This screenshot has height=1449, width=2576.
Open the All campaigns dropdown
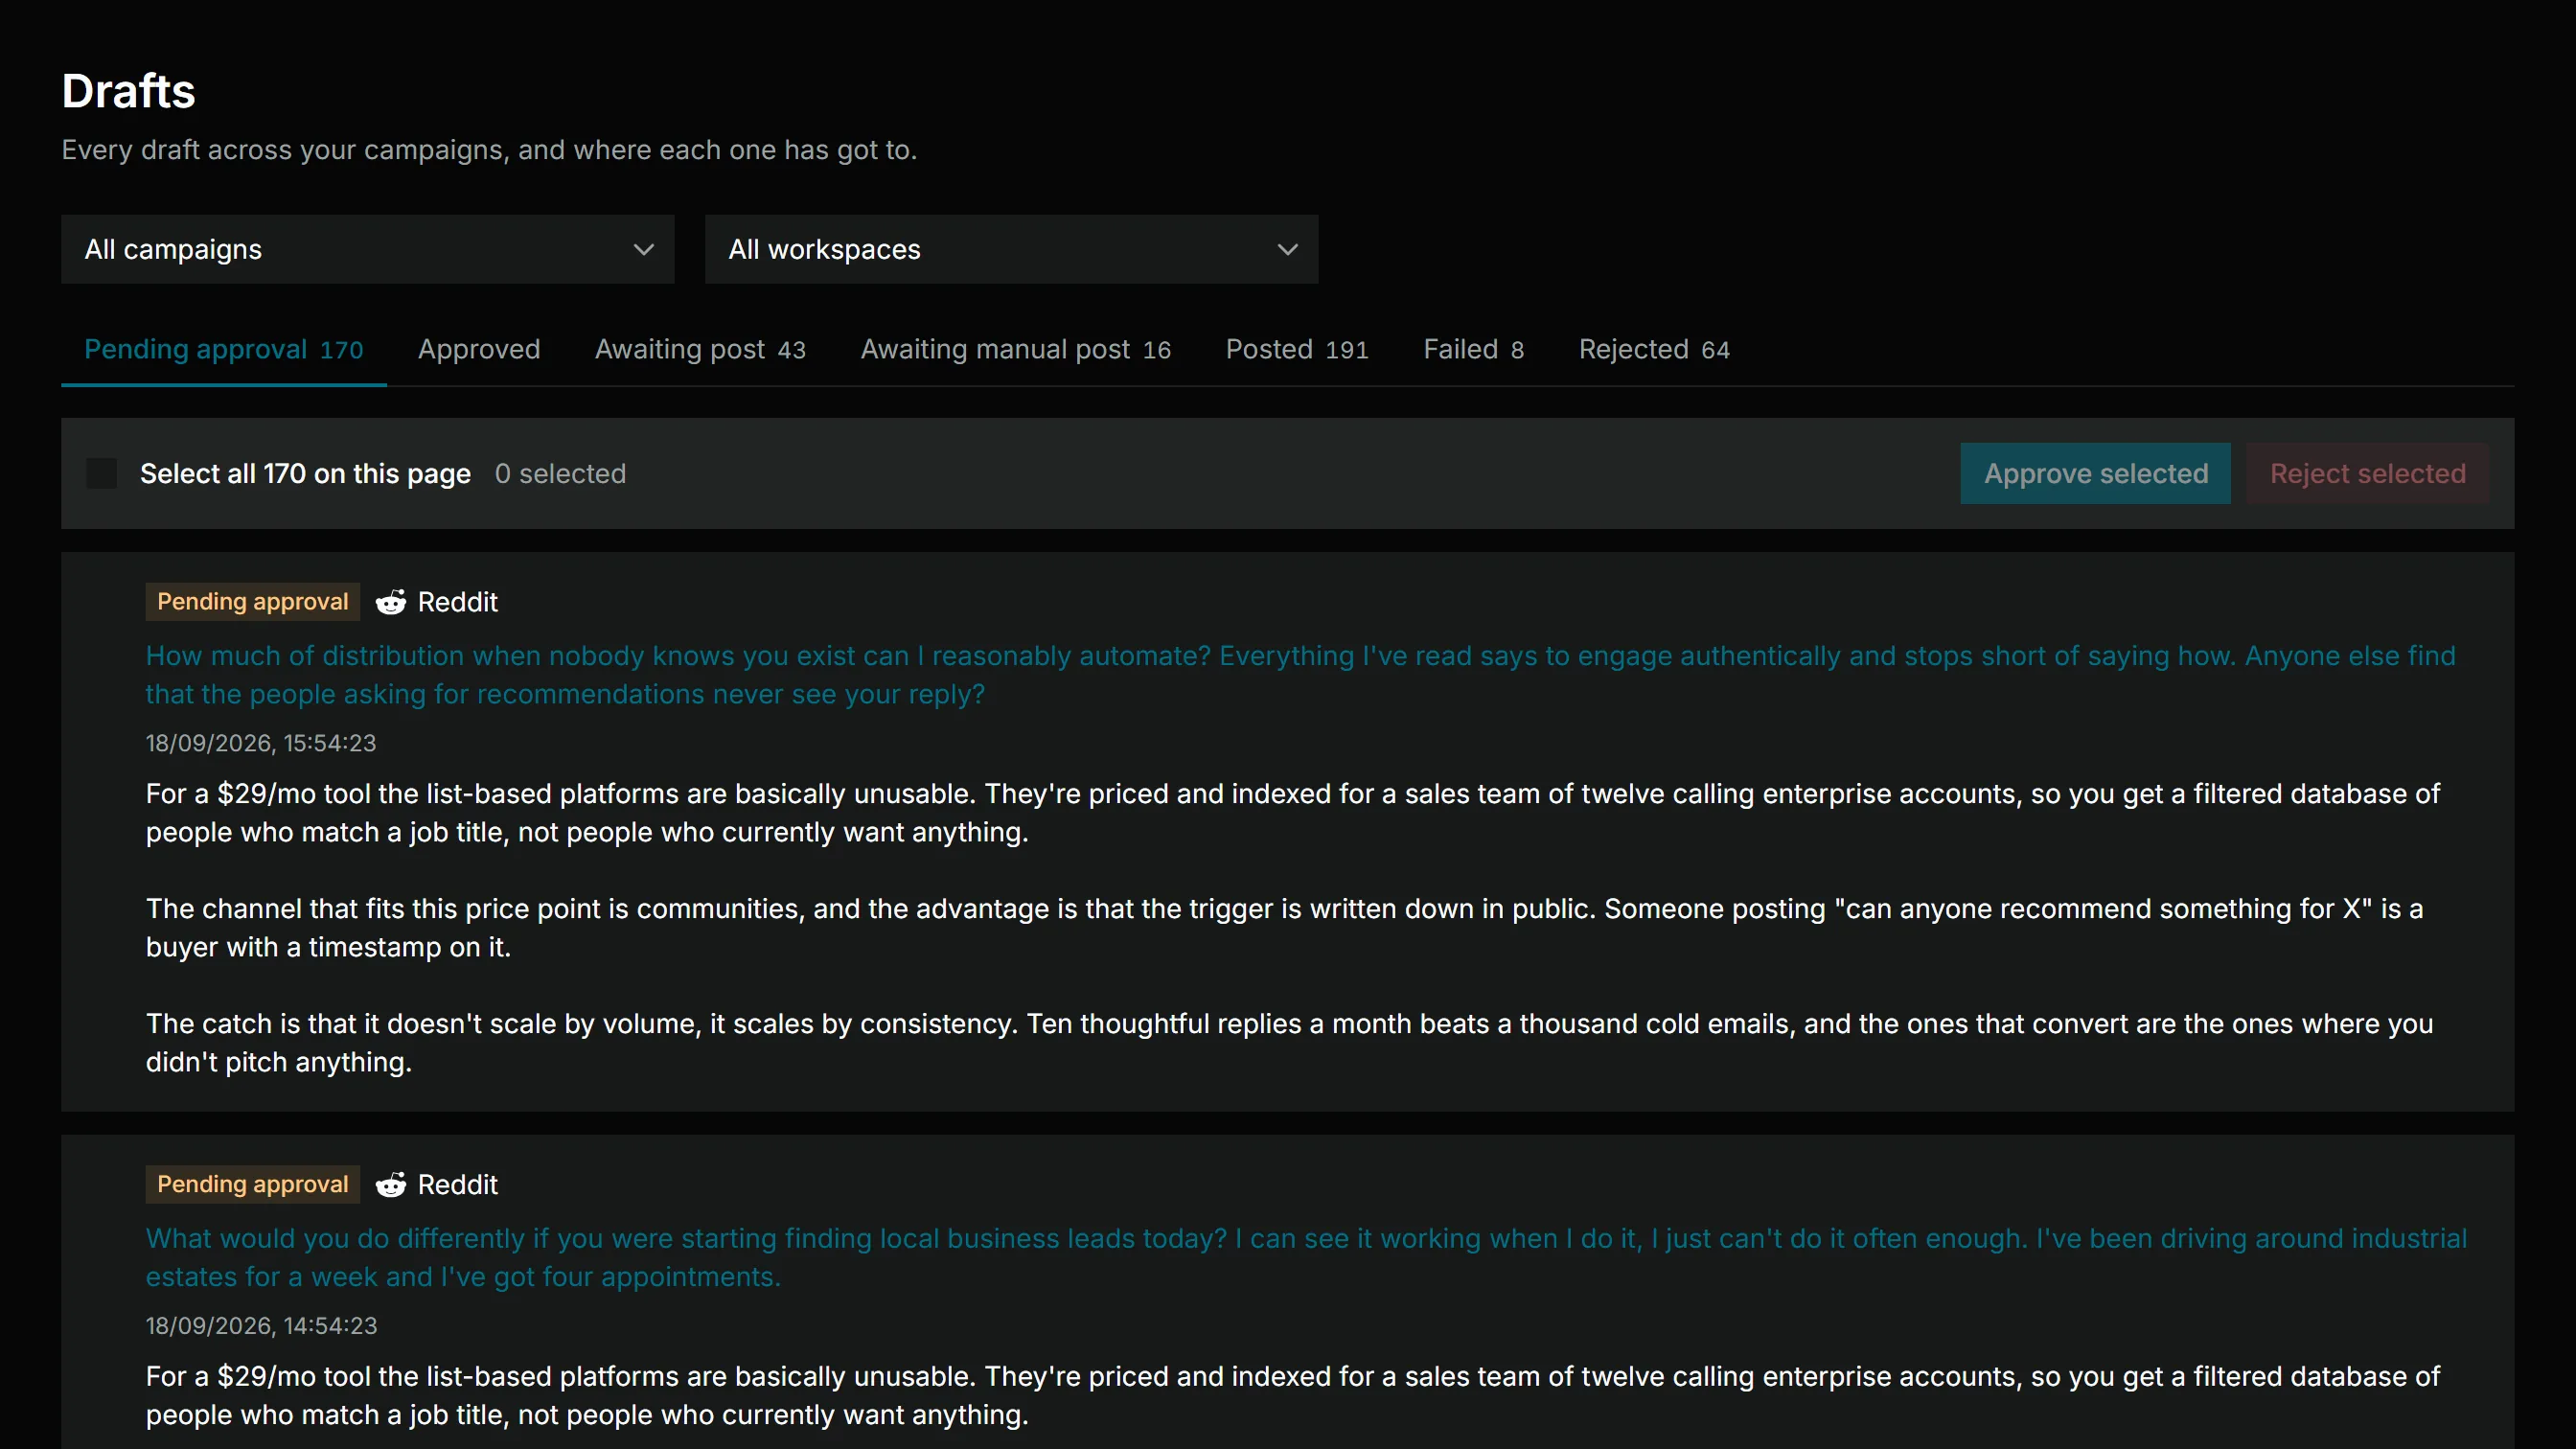(367, 249)
